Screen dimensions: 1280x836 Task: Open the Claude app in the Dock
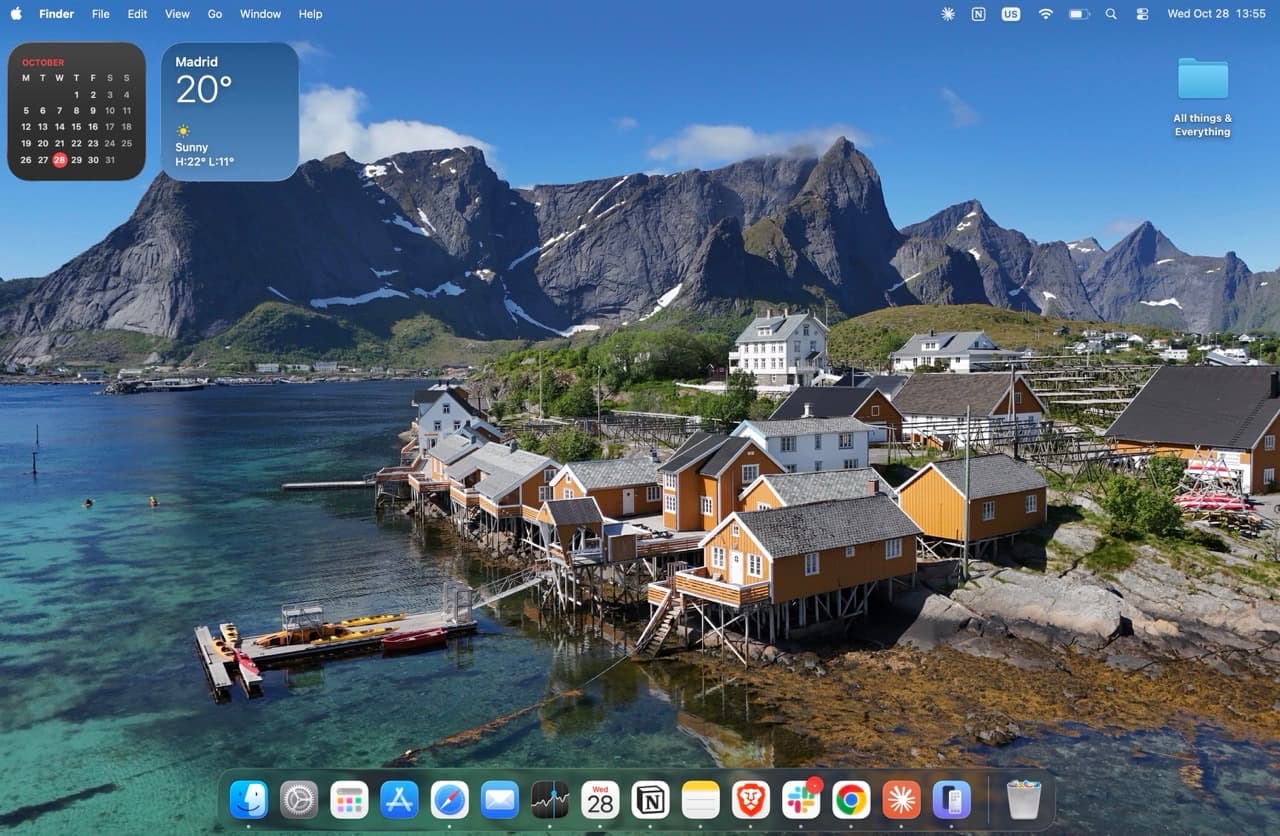click(x=902, y=800)
